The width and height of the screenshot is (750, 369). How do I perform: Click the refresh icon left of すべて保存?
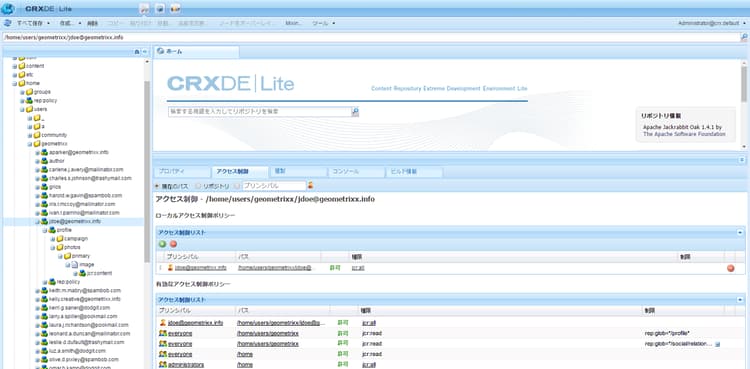pos(7,23)
